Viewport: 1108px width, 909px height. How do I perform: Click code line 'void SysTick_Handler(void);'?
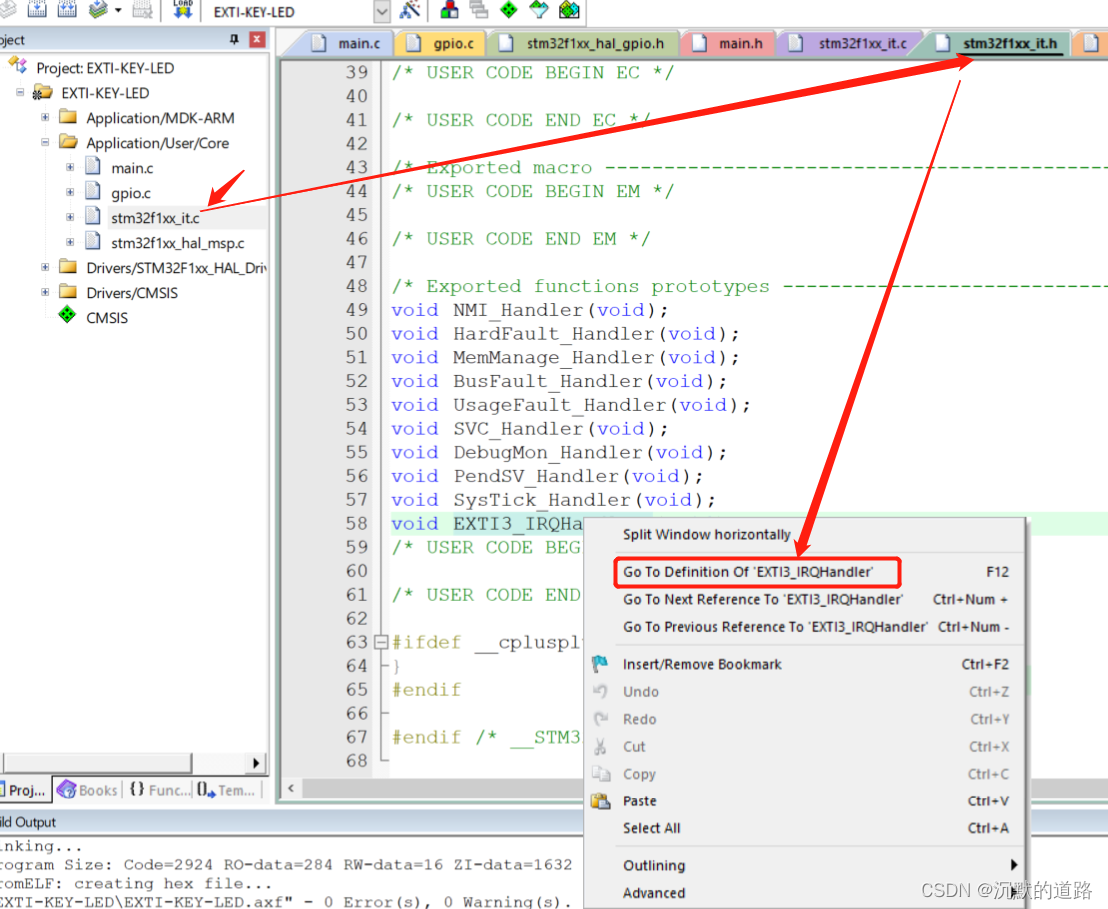553,500
